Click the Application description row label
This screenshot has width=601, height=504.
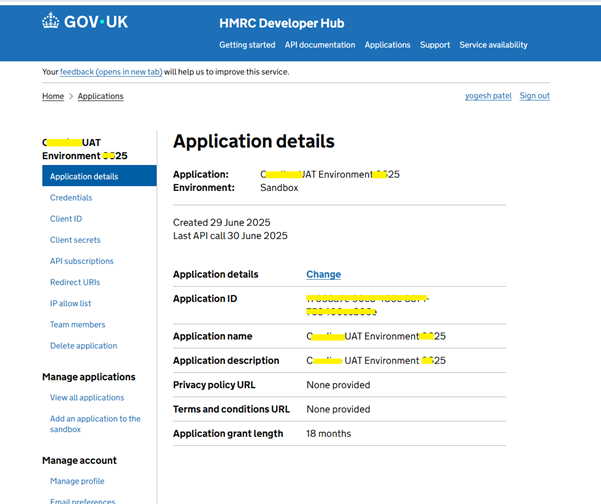pyautogui.click(x=226, y=361)
